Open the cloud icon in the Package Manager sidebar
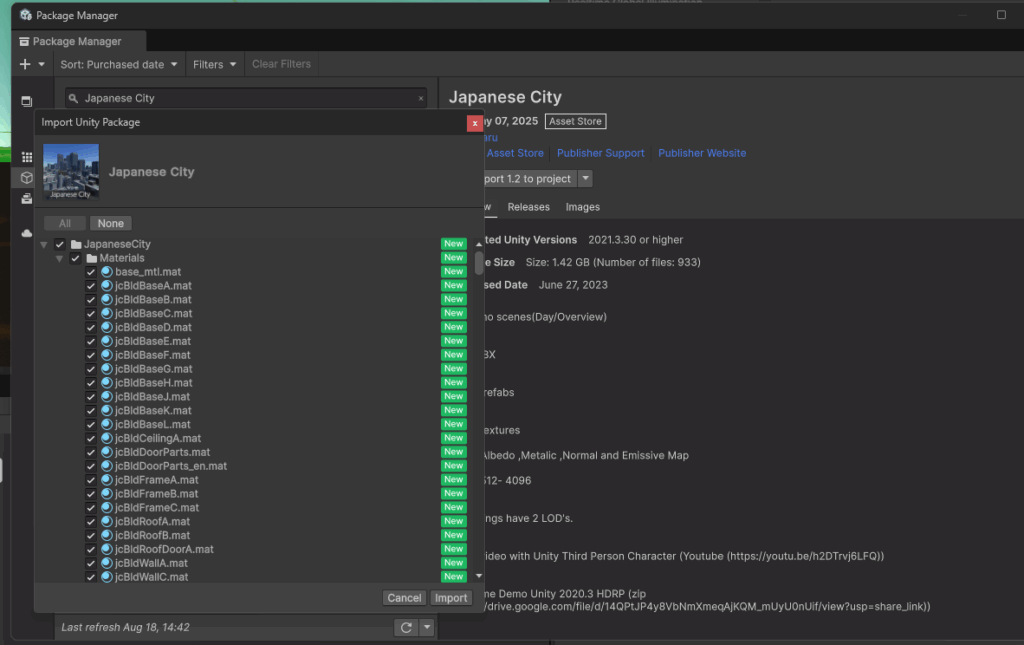 pyautogui.click(x=27, y=233)
